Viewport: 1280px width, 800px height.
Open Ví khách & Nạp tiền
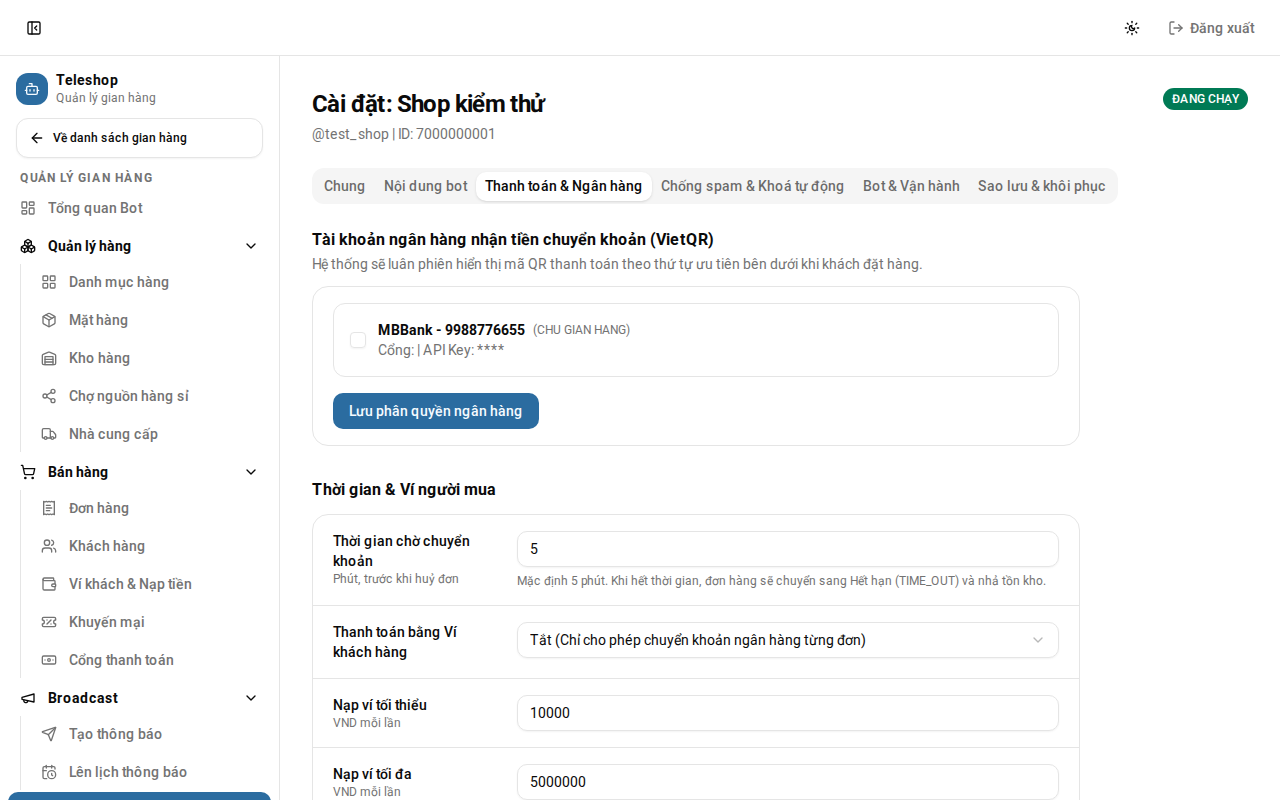coord(149,584)
